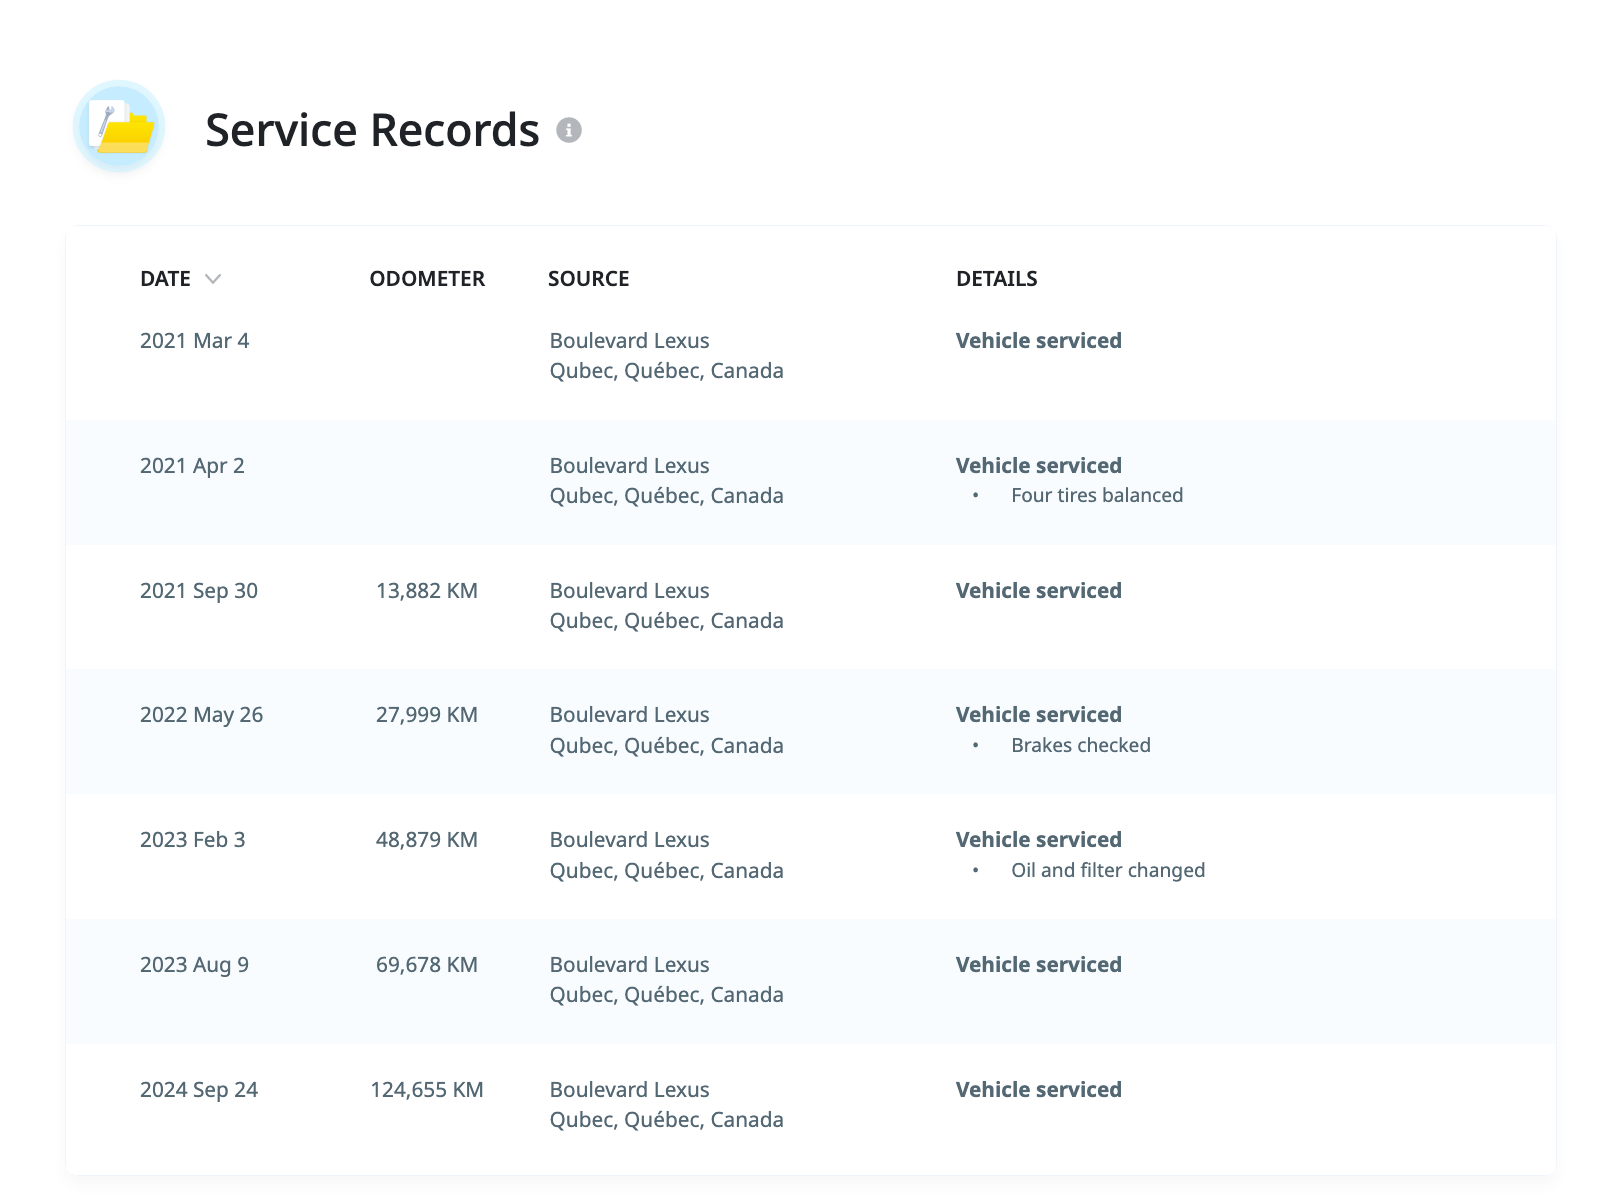Select the 2021 Apr 2 record date
Viewport: 1610px width, 1202px height.
192,466
